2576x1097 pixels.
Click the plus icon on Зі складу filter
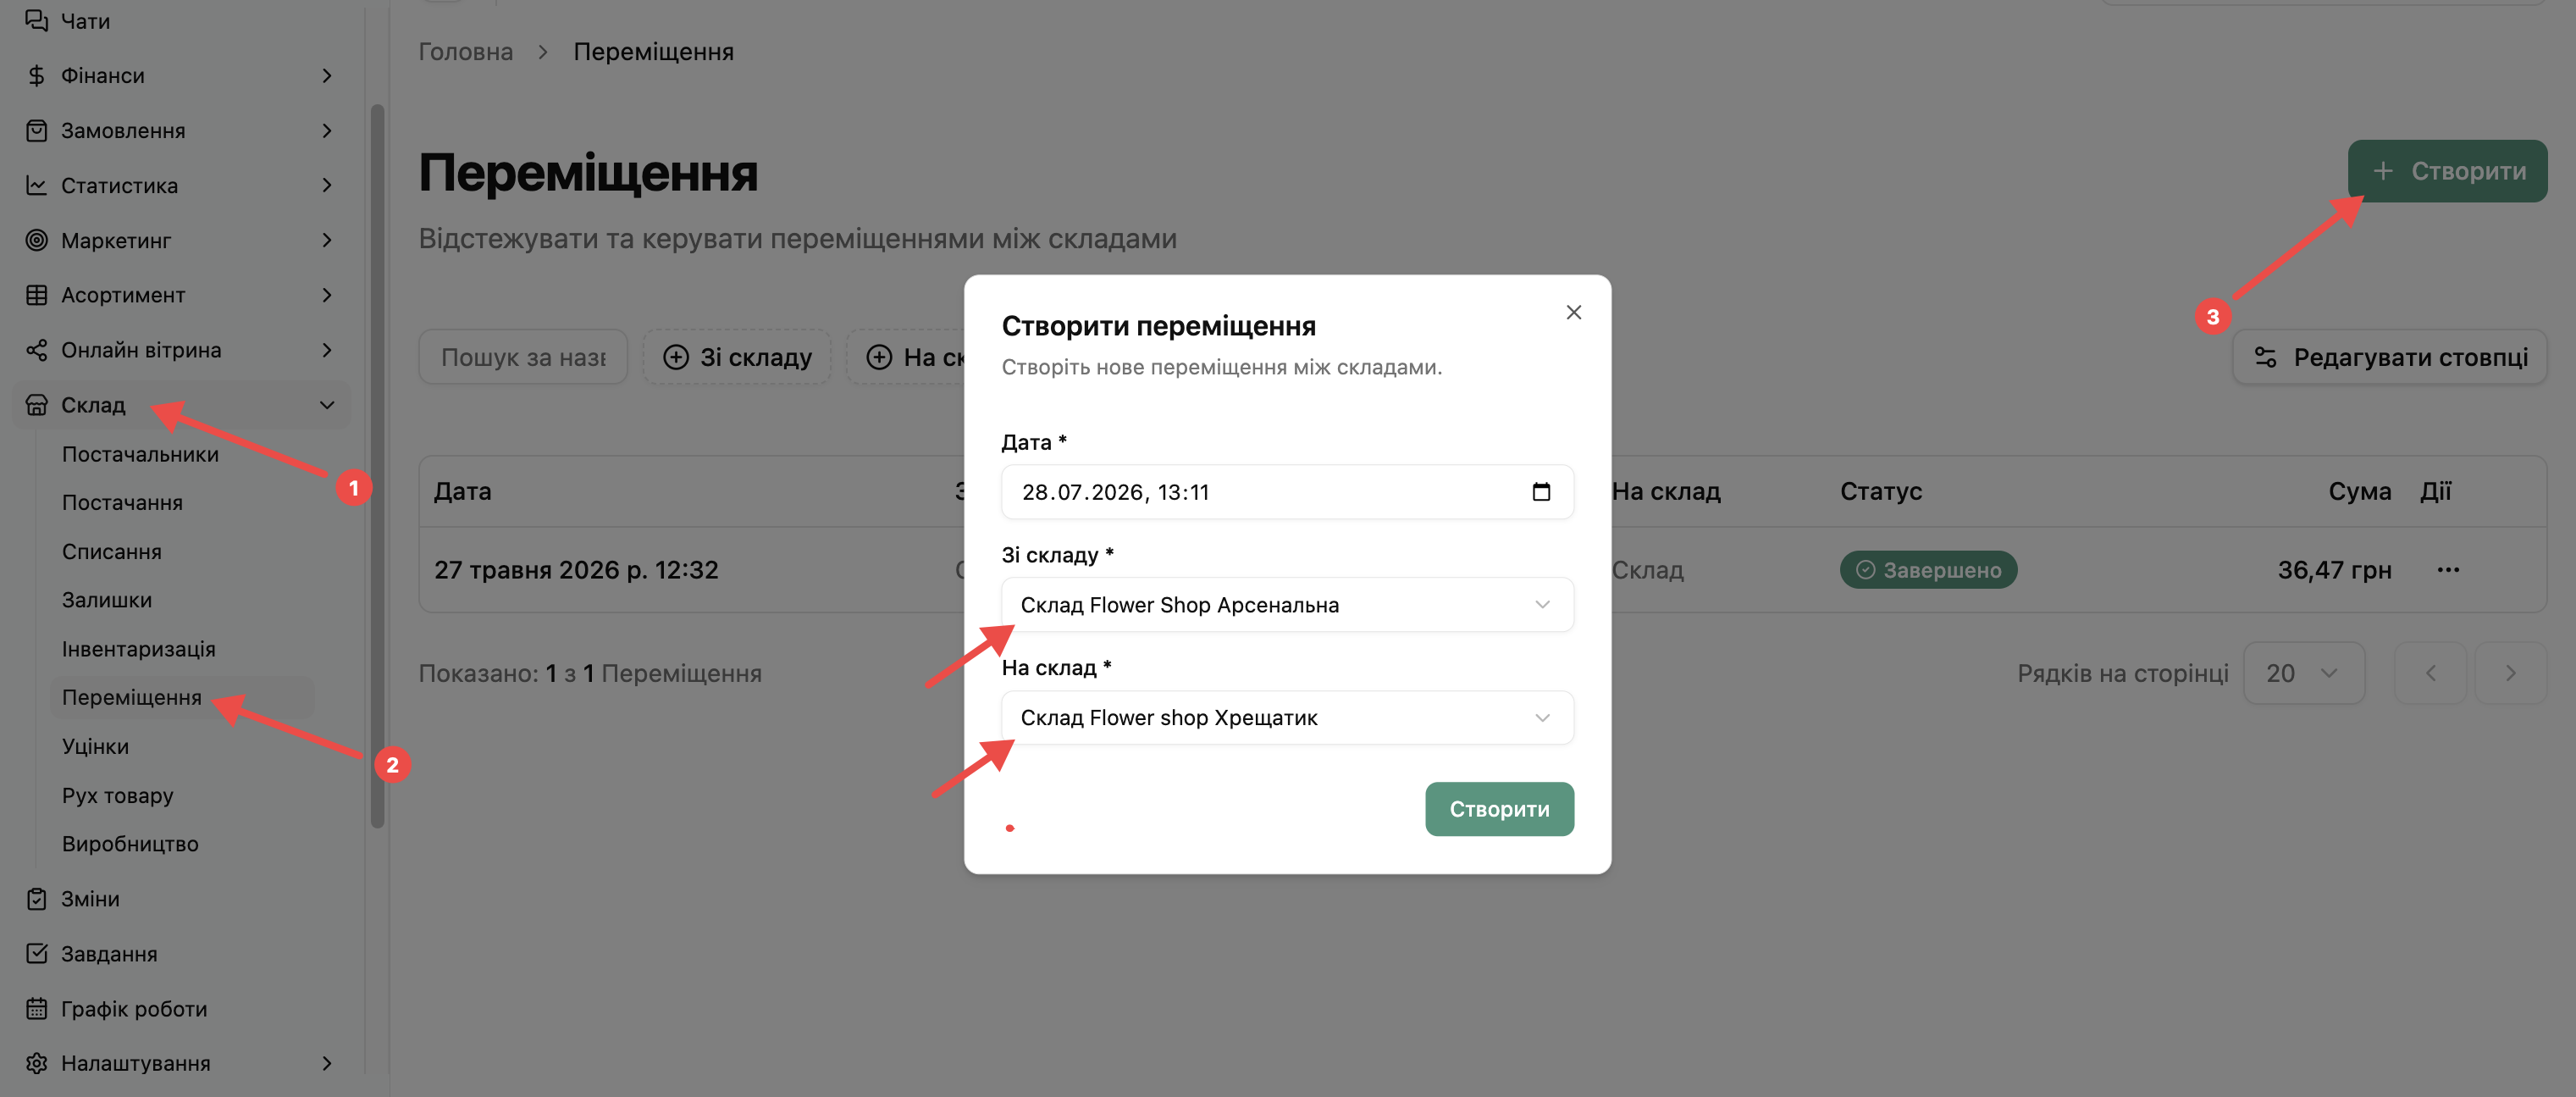pos(676,357)
